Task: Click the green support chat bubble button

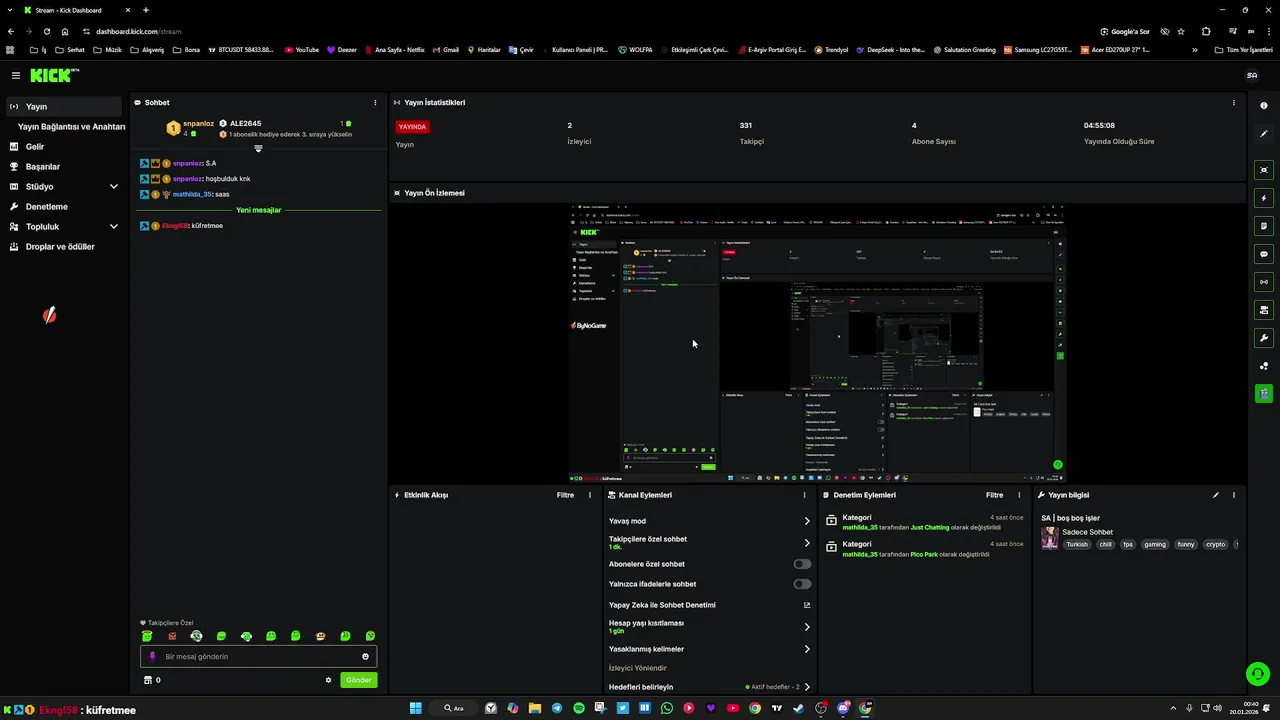Action: (1258, 674)
